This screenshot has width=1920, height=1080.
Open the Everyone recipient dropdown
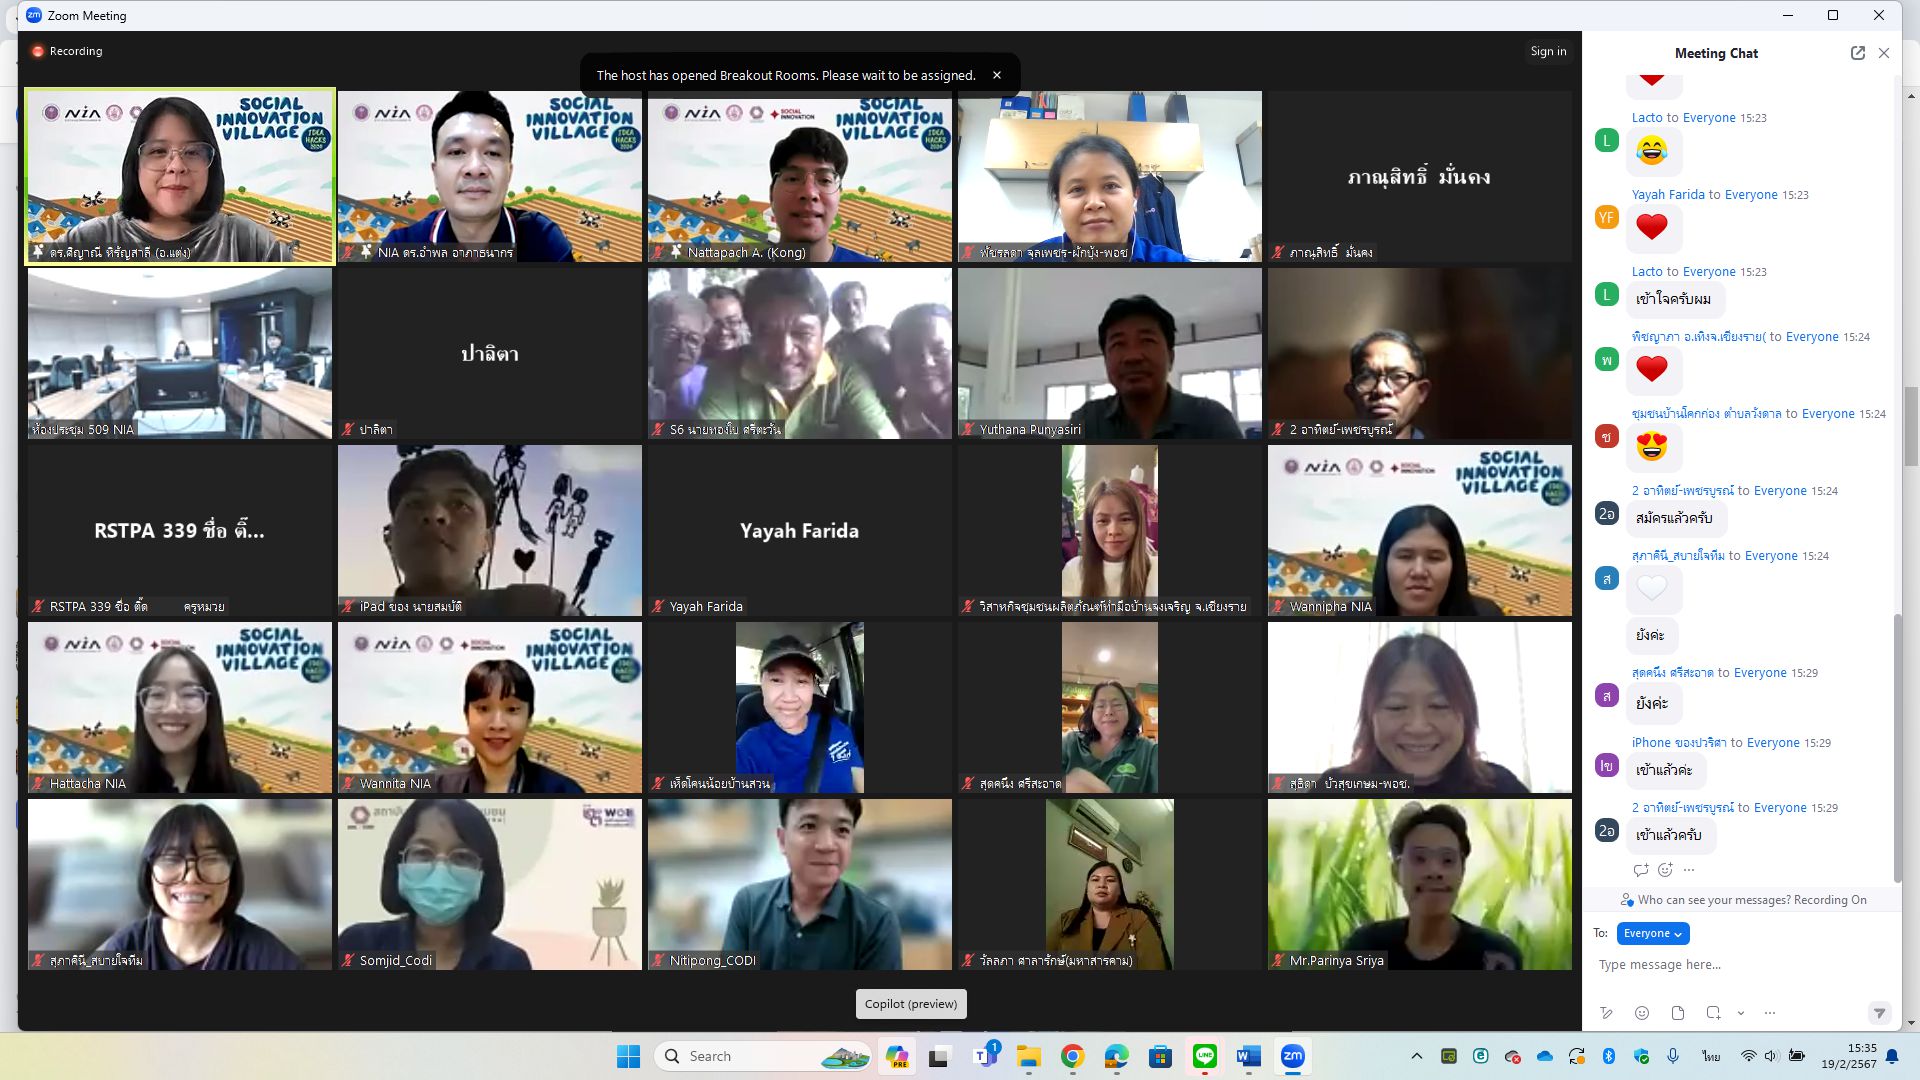pos(1652,933)
